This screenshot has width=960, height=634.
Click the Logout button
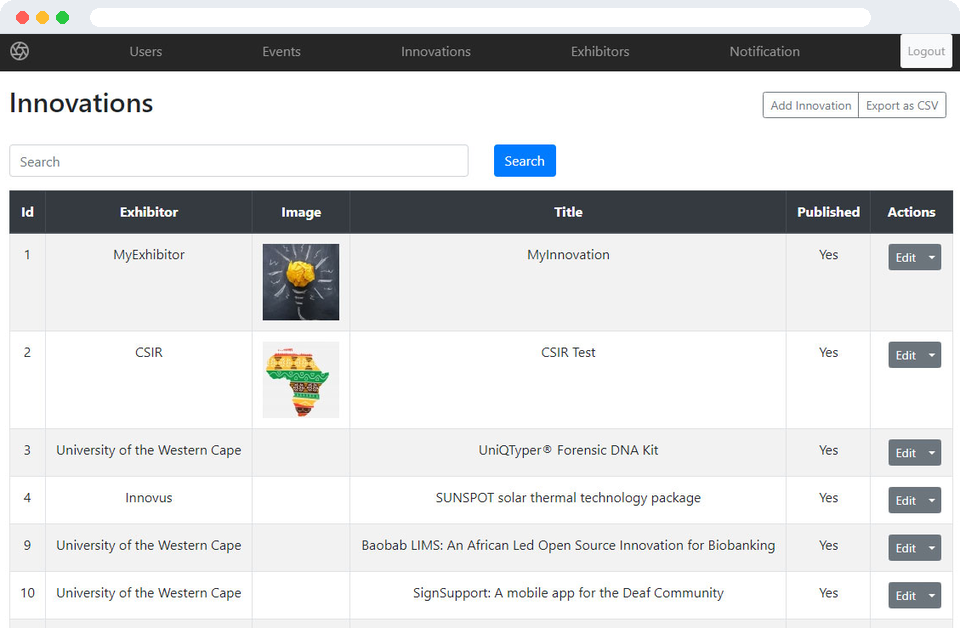point(926,51)
